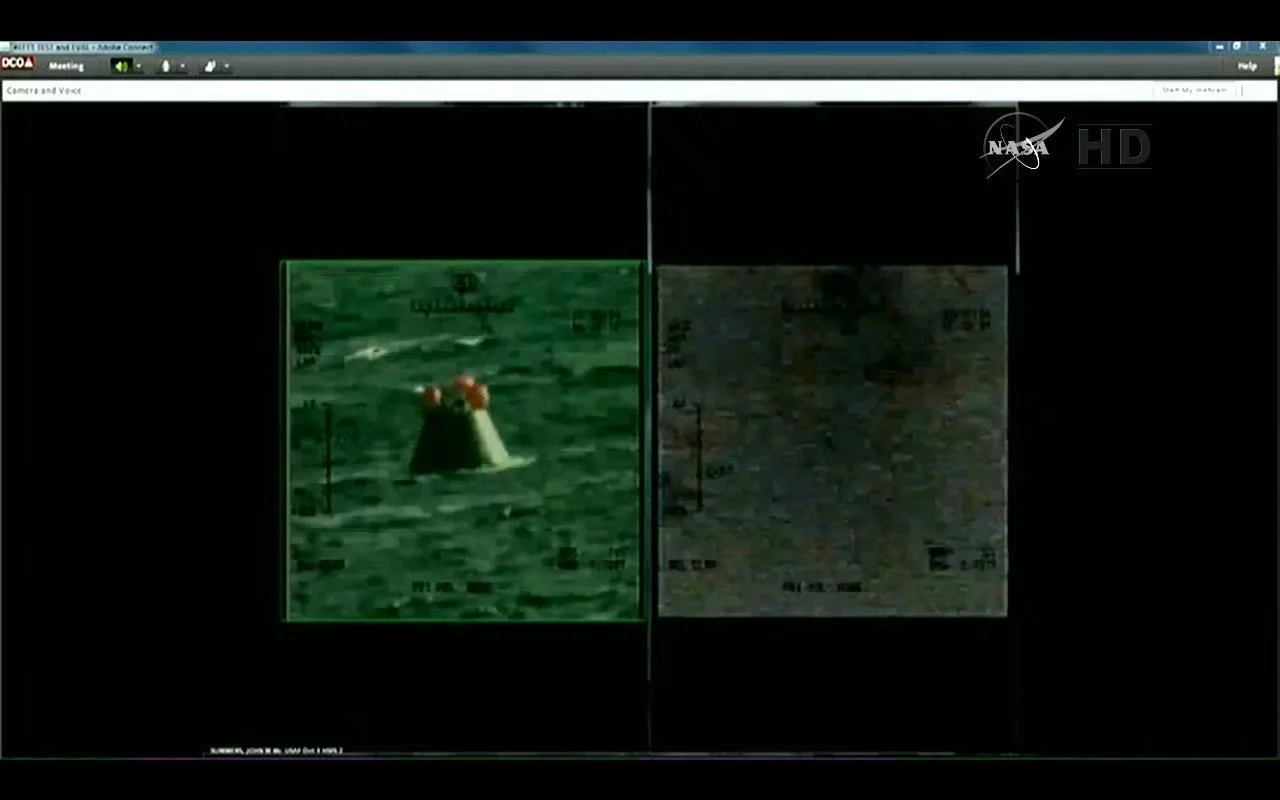This screenshot has height=800, width=1280.
Task: Expand the microphone options dropdown arrow
Action: click(182, 66)
